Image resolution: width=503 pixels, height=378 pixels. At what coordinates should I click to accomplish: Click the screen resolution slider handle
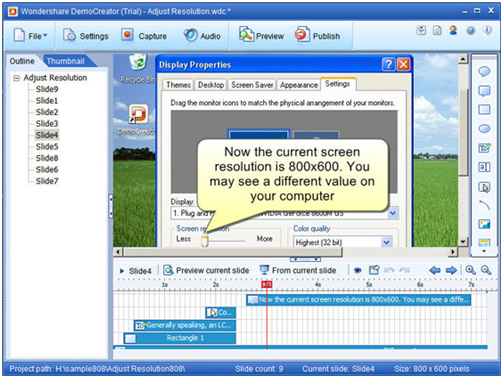[205, 241]
